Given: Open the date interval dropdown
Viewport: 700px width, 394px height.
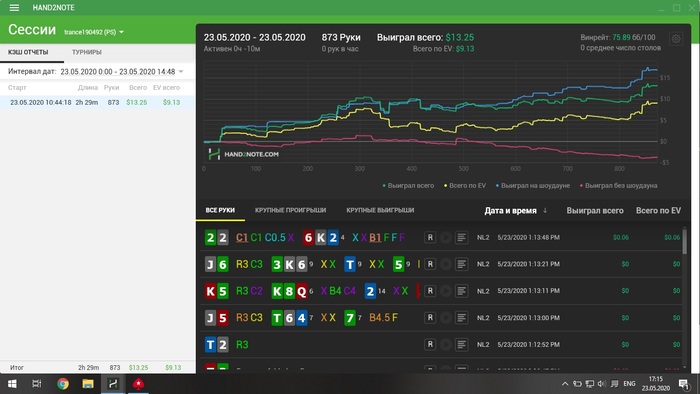Looking at the screenshot, I should tap(181, 71).
